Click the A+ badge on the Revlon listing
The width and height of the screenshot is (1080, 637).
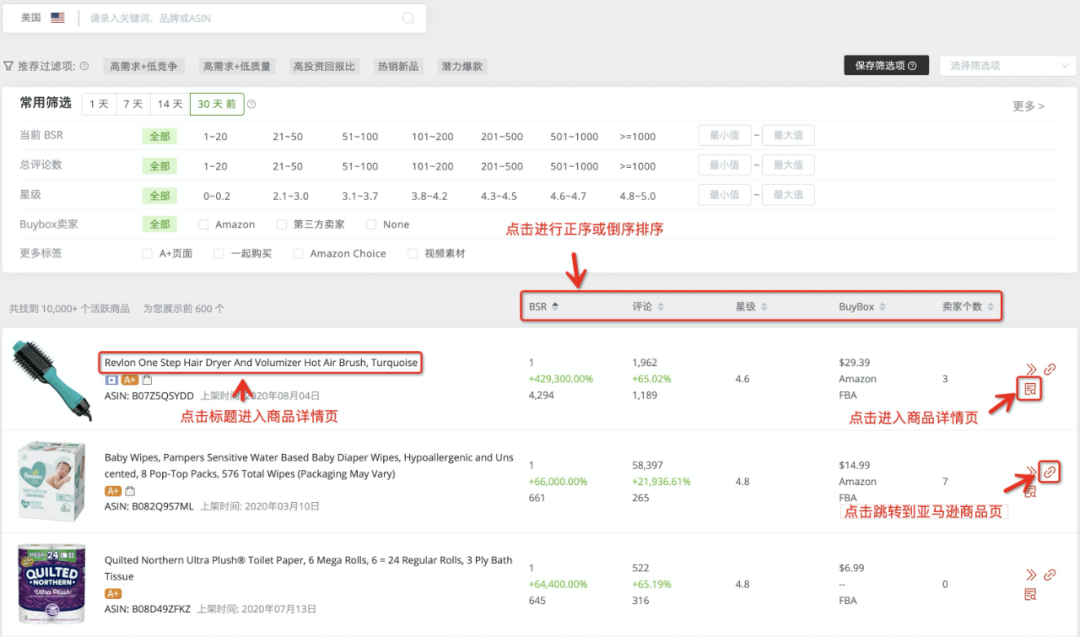point(128,380)
